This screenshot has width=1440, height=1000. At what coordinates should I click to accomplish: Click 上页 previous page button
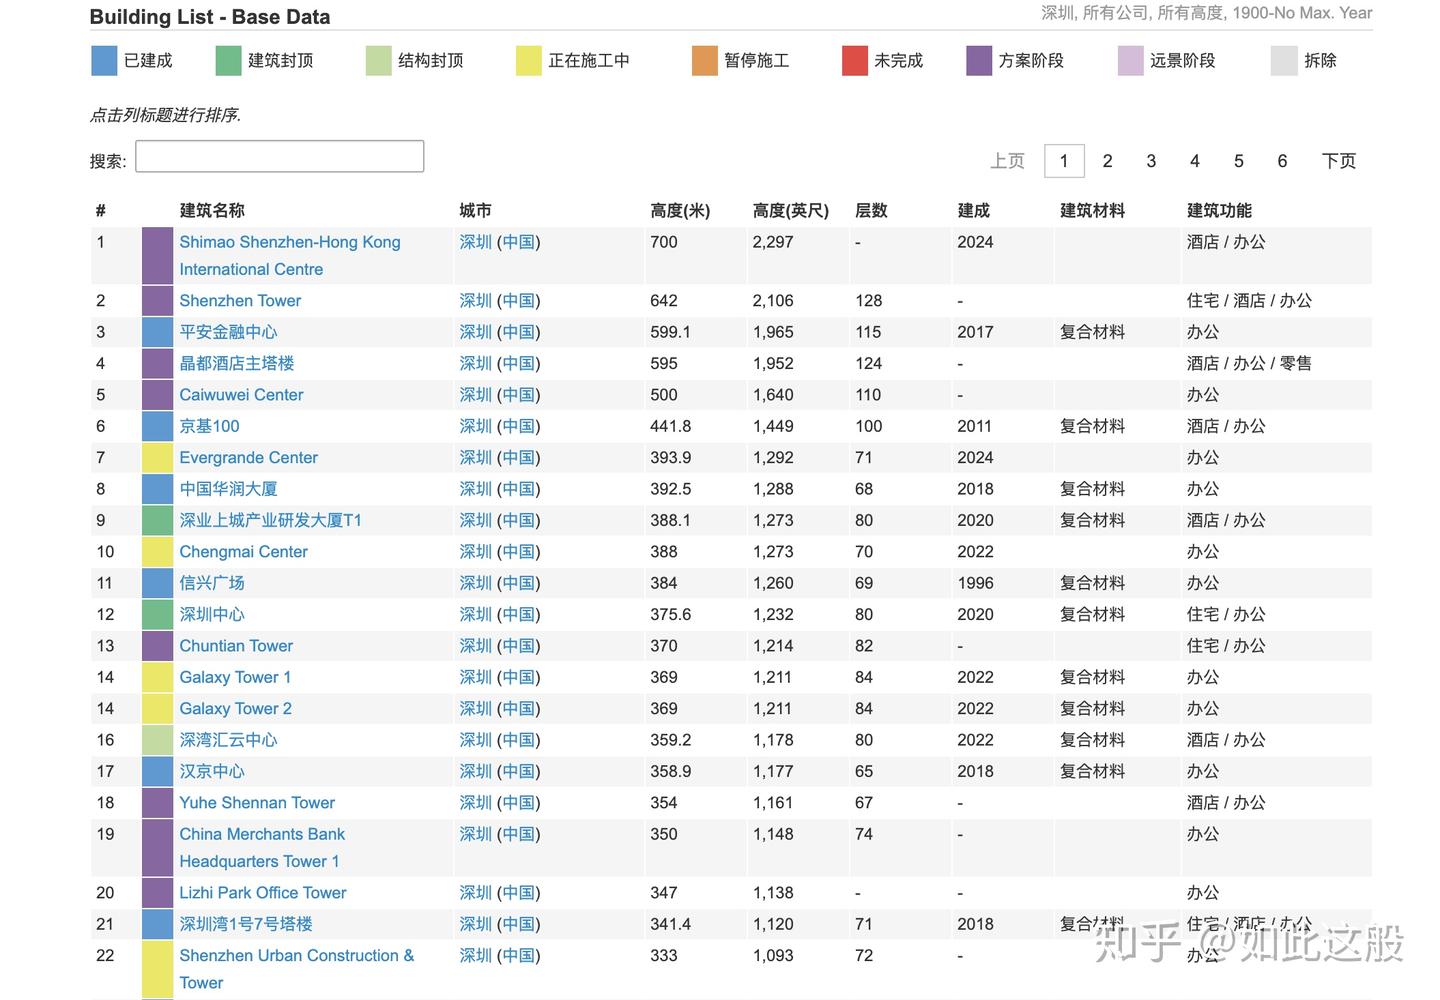pos(1008,161)
